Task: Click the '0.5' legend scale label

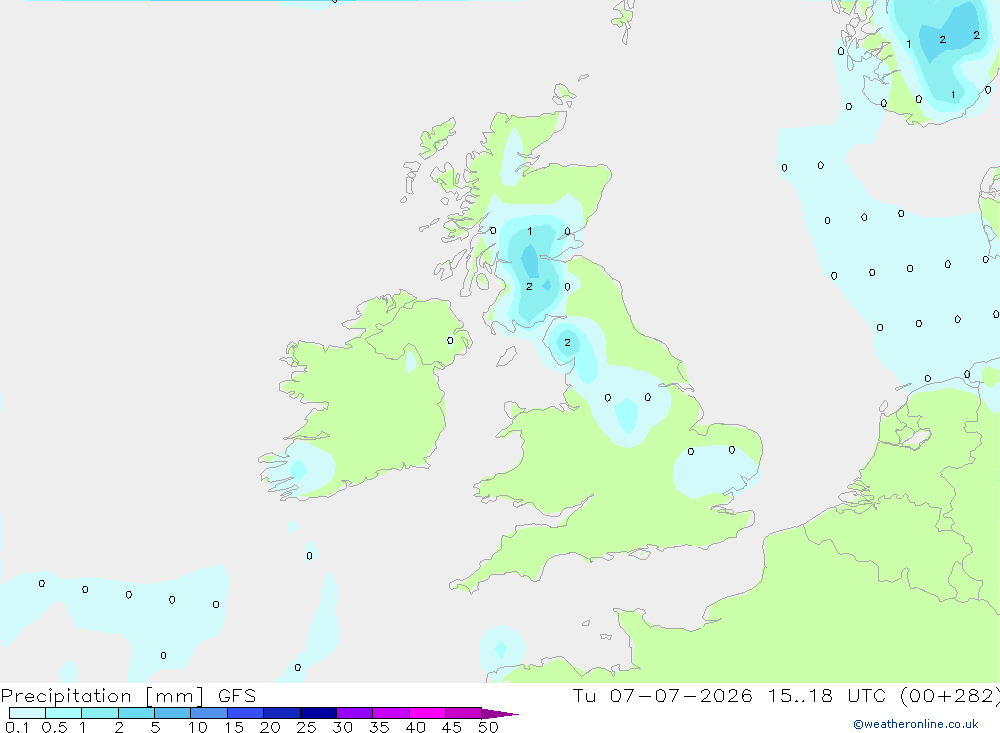Action: click(54, 727)
